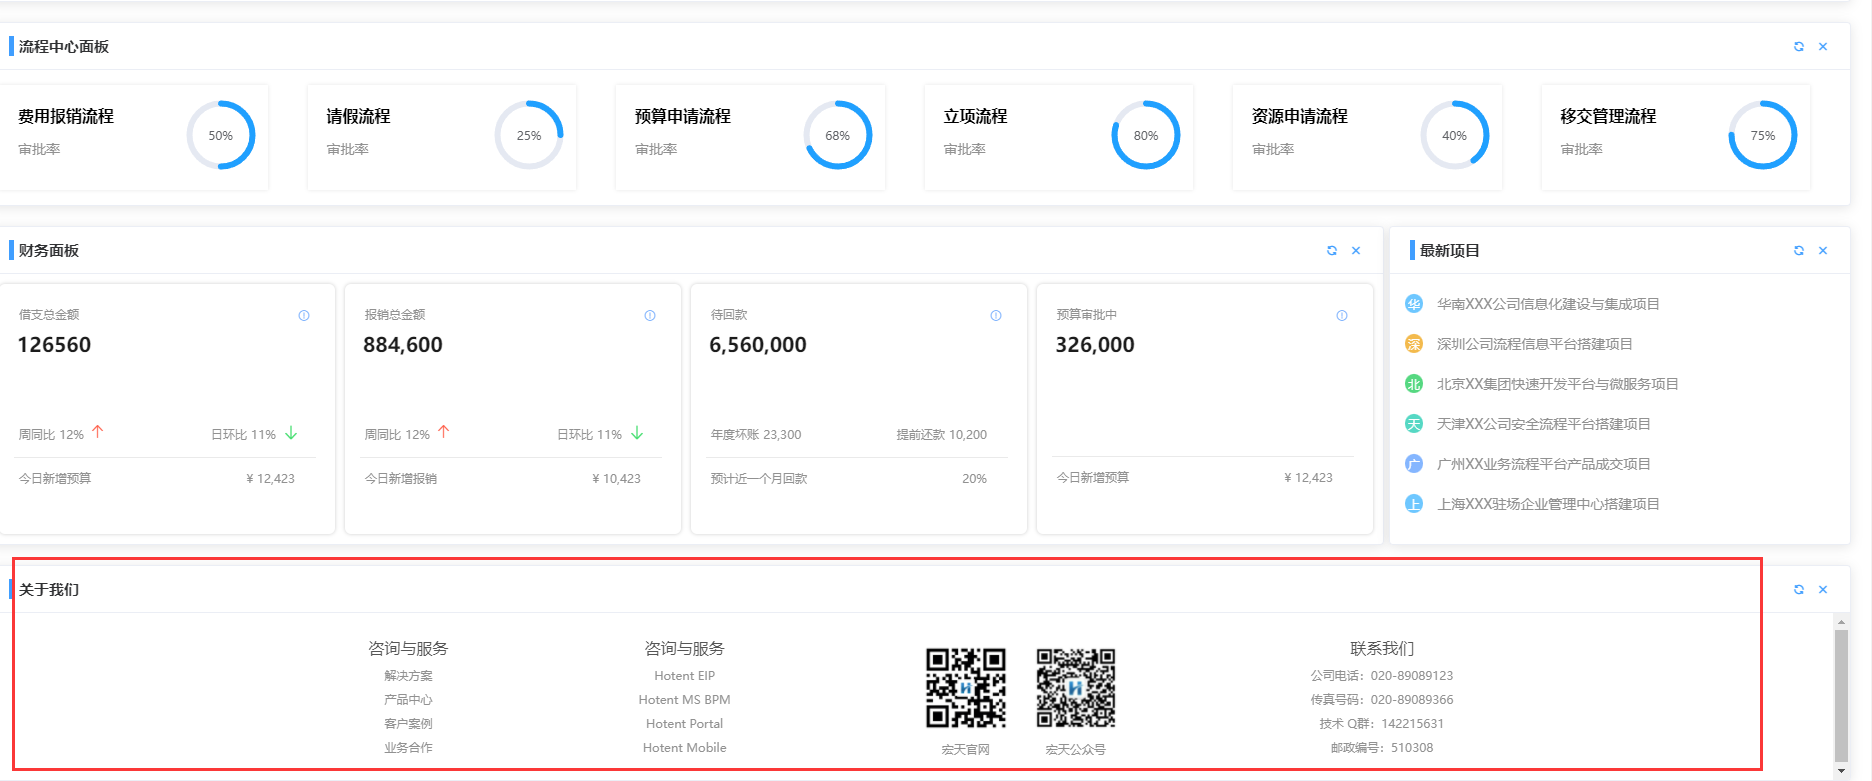Click the 宏天官网 QR code
Viewport: 1872px width, 781px height.
966,688
